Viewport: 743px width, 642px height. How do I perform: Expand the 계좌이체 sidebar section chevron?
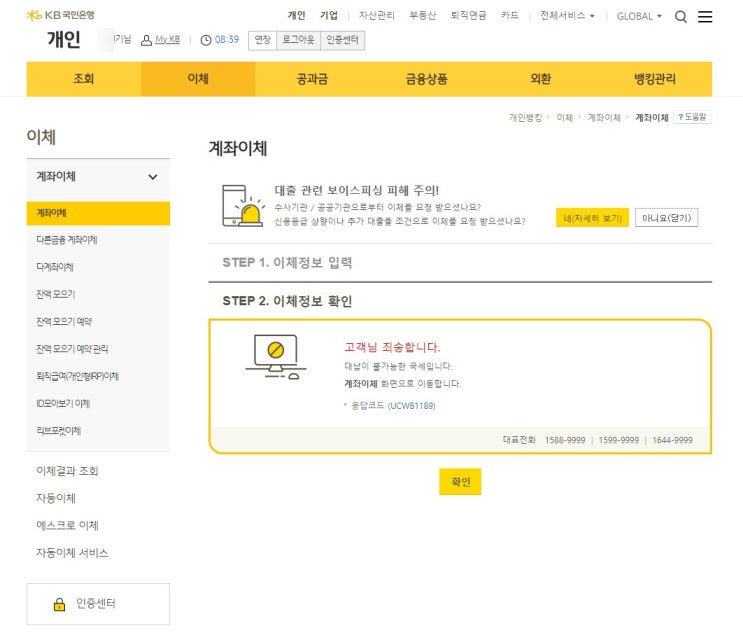pyautogui.click(x=153, y=177)
